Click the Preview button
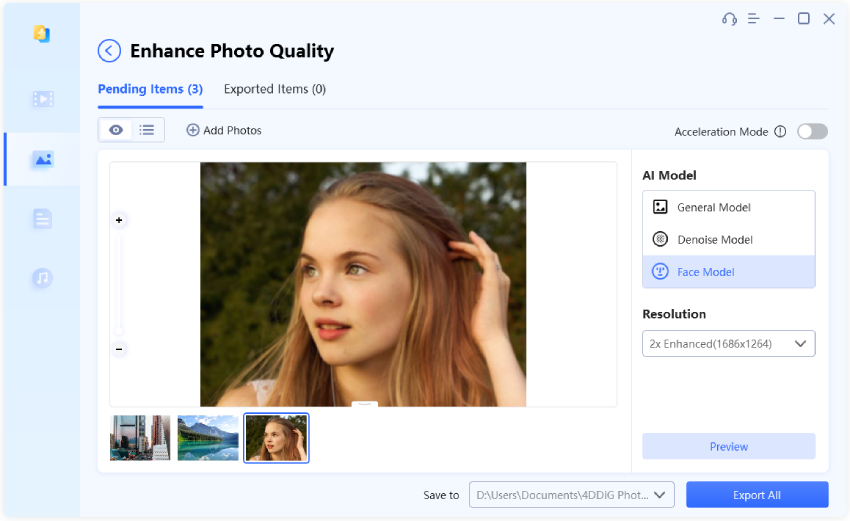Image resolution: width=850 pixels, height=521 pixels. coord(728,447)
